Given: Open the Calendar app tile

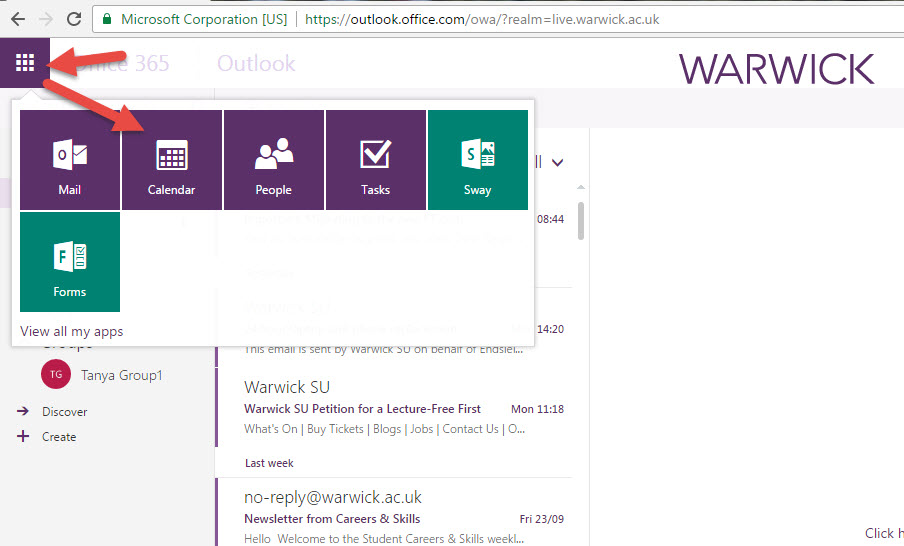Looking at the screenshot, I should coord(172,160).
